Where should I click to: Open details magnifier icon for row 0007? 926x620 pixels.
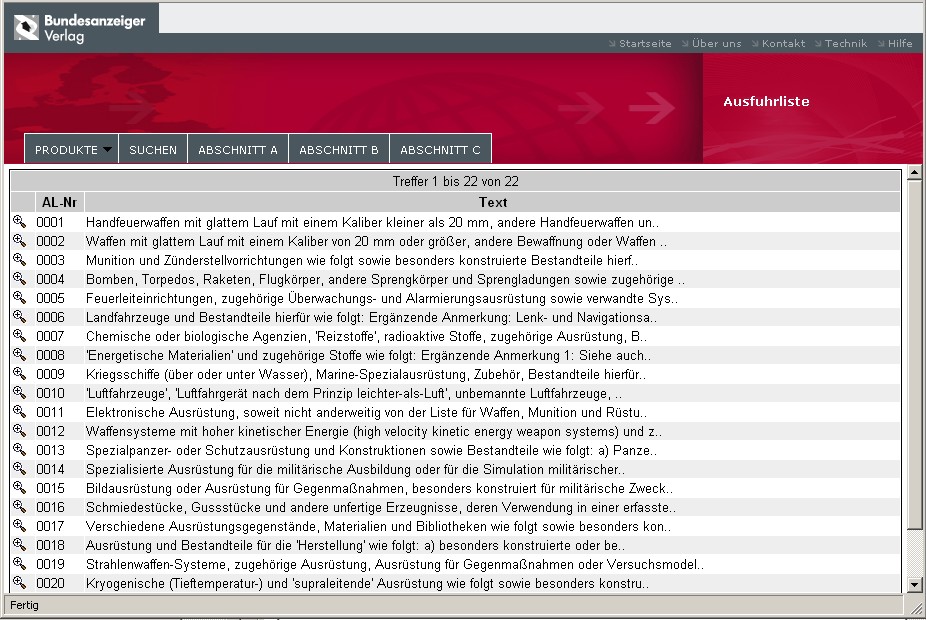point(19,336)
